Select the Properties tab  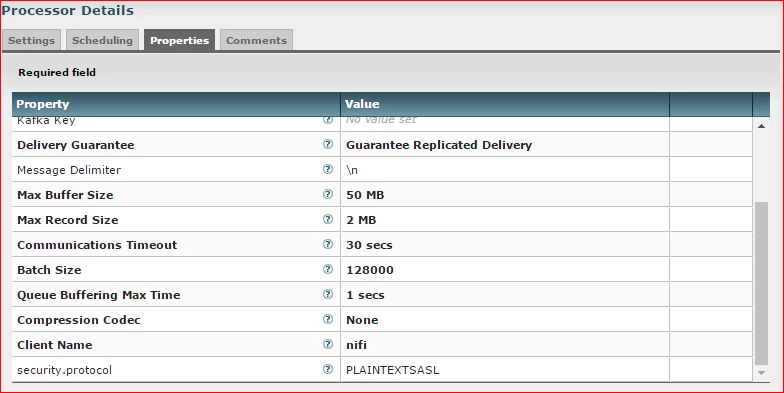pos(180,40)
